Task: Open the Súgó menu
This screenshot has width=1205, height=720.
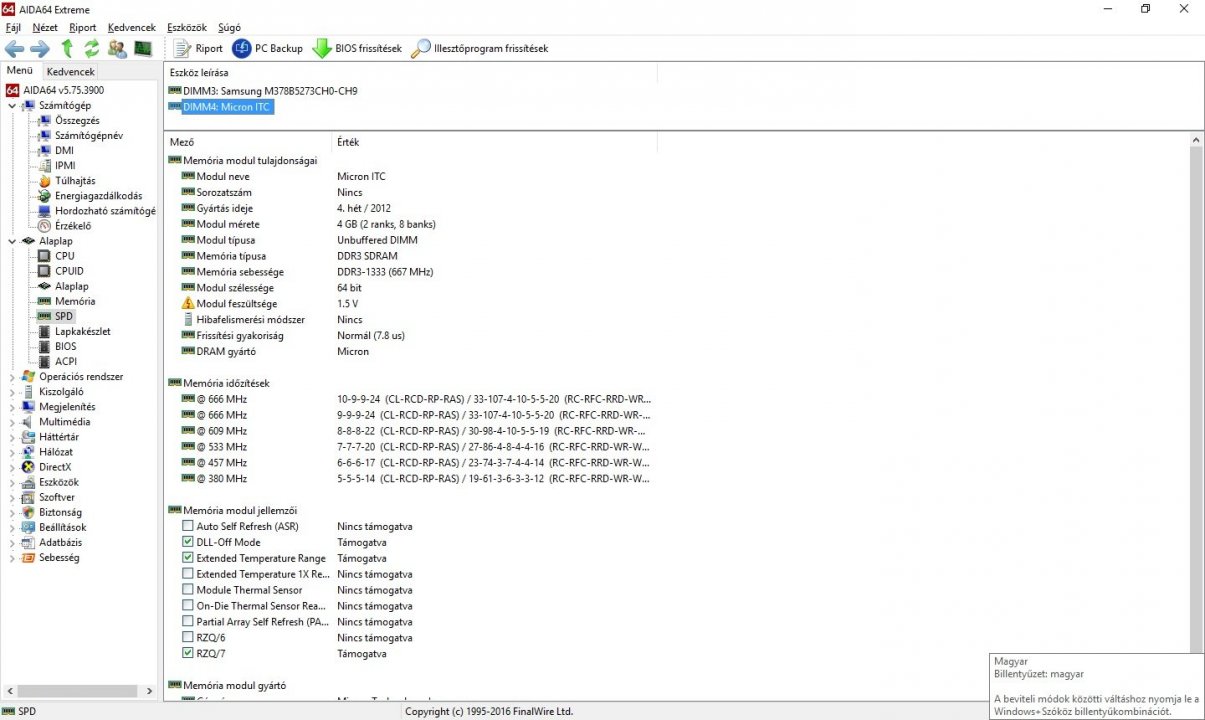Action: click(229, 28)
